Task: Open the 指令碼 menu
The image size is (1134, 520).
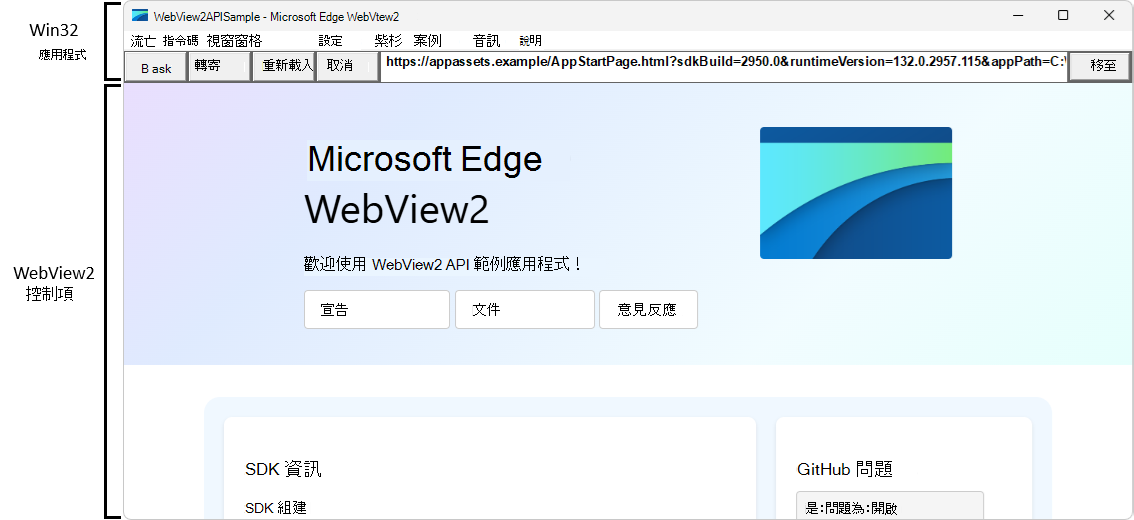Action: point(181,41)
